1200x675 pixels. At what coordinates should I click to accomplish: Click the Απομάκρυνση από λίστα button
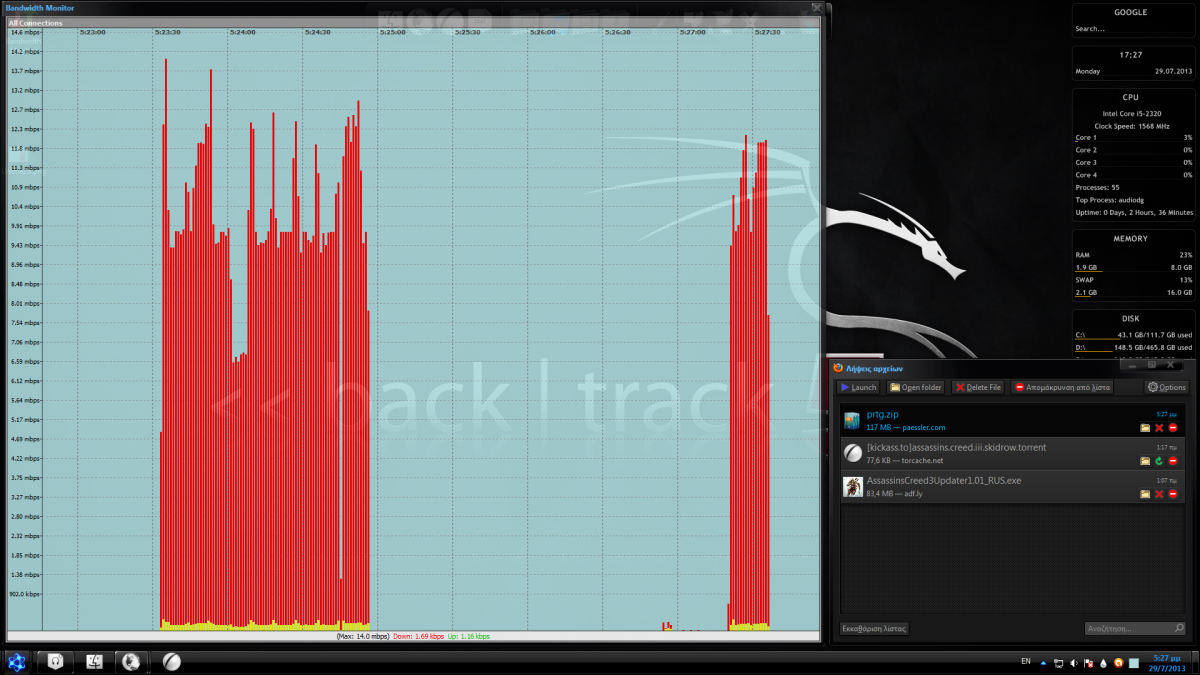(x=1062, y=387)
